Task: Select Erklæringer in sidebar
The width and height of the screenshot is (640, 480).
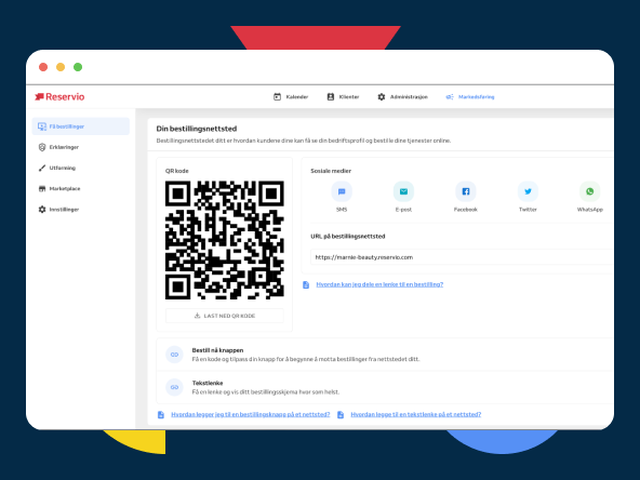Action: pyautogui.click(x=81, y=147)
